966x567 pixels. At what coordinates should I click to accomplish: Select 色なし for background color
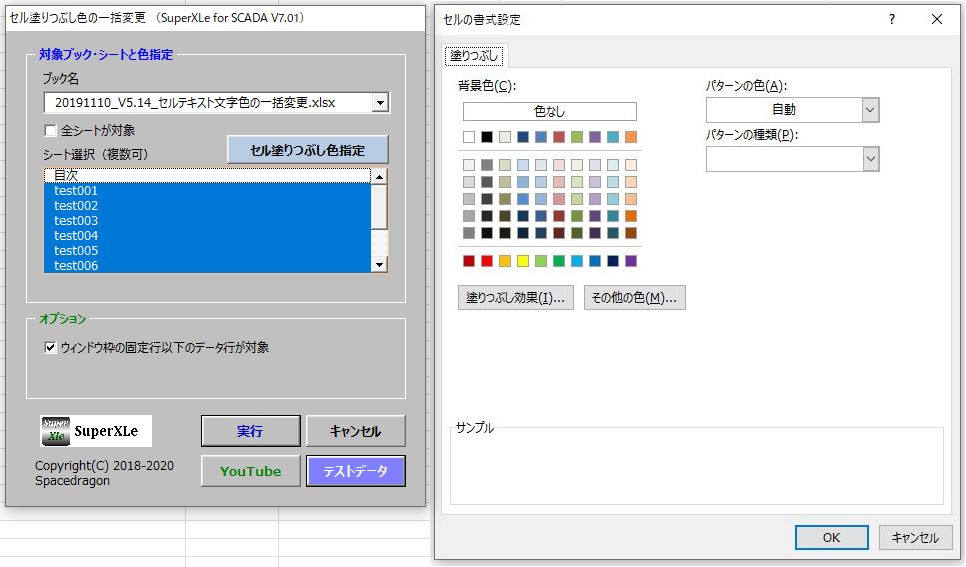[x=550, y=112]
